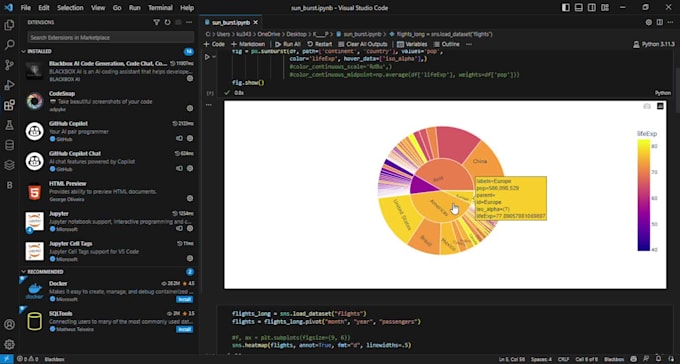Open the View menu
This screenshot has height=364, width=680.
pyautogui.click(x=98, y=8)
